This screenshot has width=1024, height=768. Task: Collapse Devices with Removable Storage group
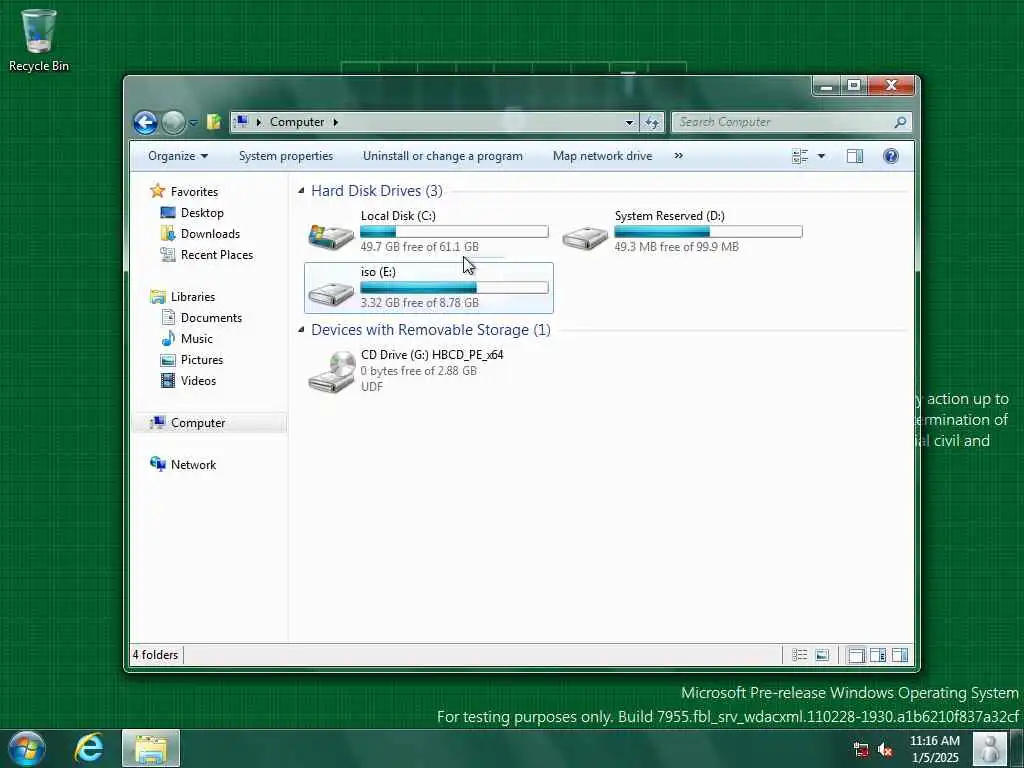coord(301,330)
